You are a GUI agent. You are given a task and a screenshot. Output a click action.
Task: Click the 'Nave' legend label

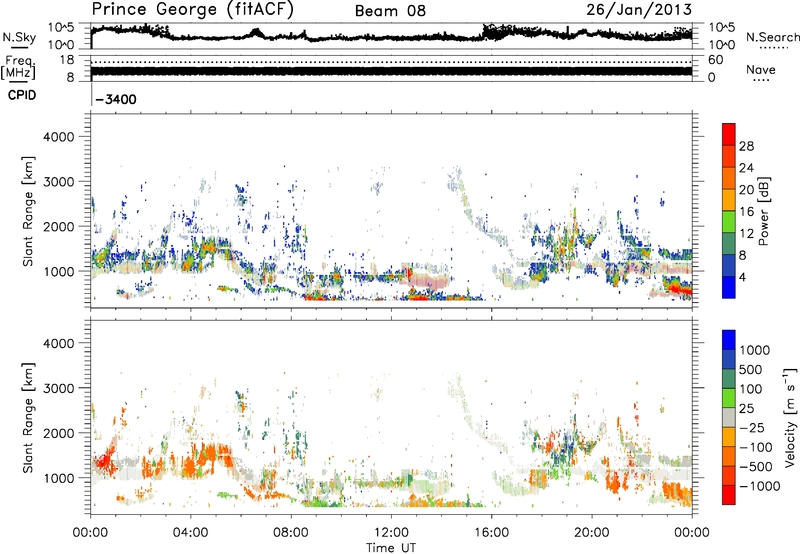761,69
